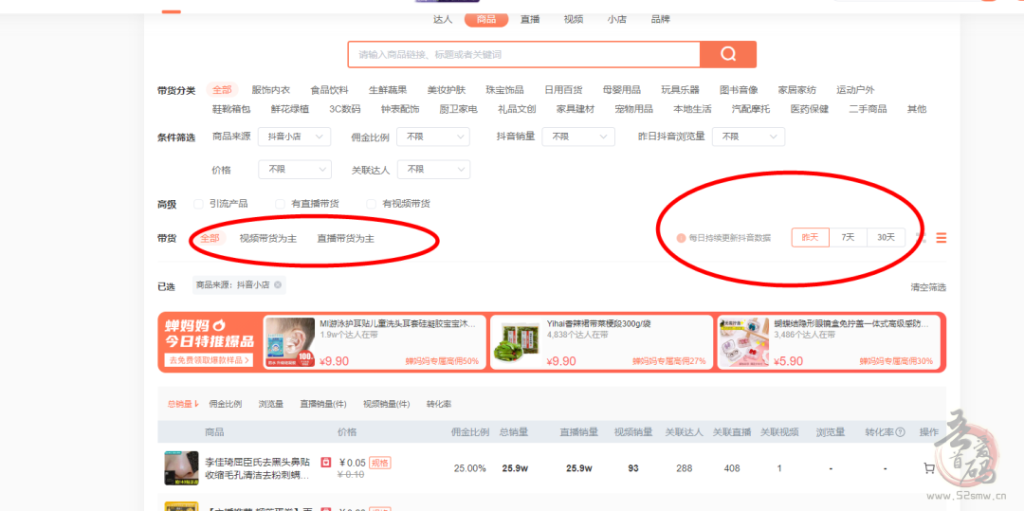Select the 生鲜蔬果 category
This screenshot has width=1024, height=511.
tap(388, 90)
